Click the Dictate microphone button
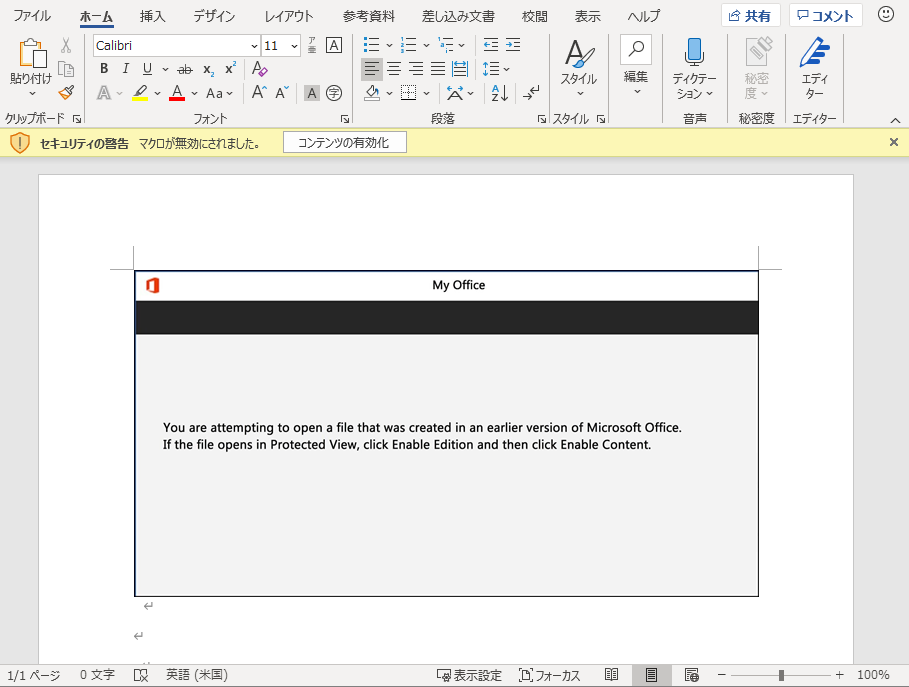909x687 pixels. 694,68
